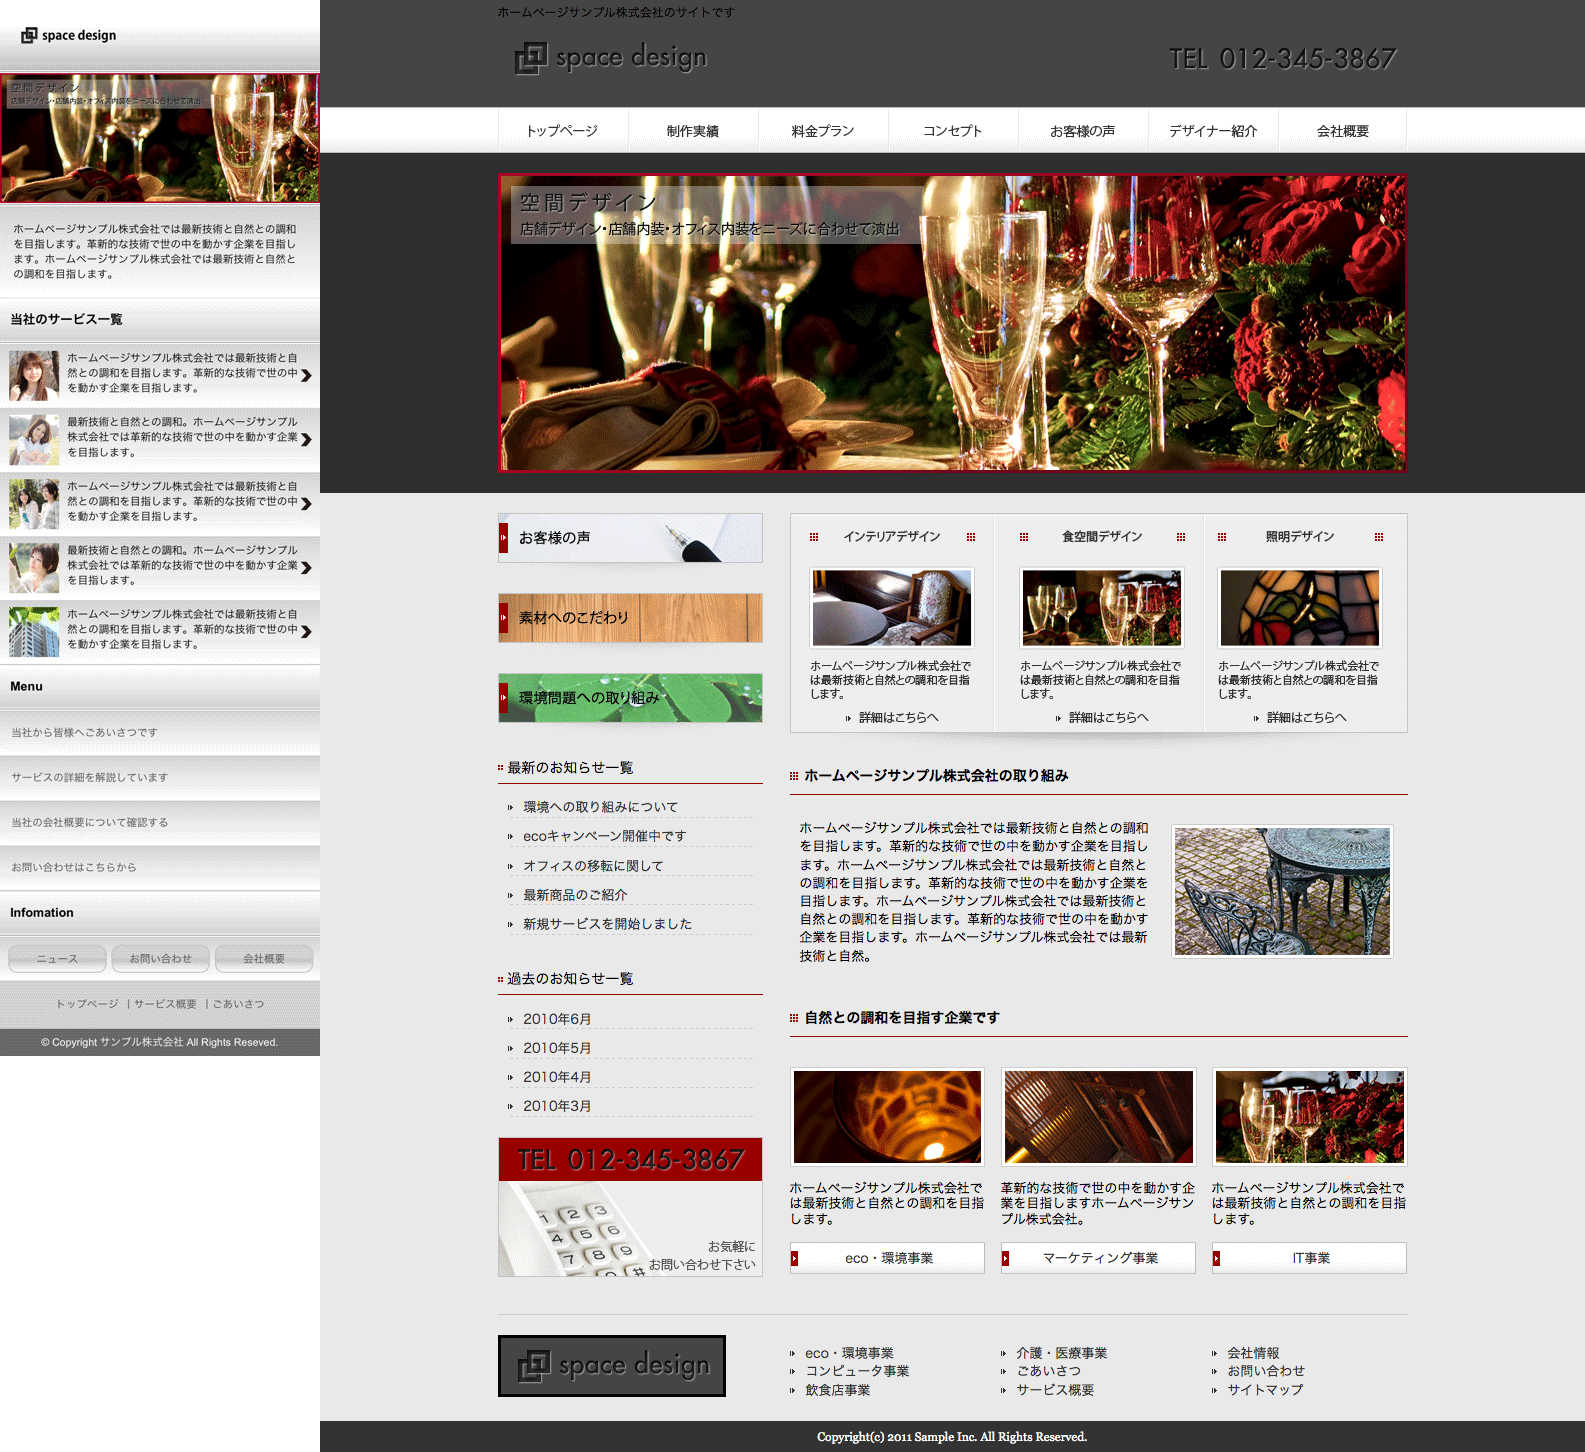
Task: Select デザイナー紹介 from top navigation
Action: point(1212,131)
